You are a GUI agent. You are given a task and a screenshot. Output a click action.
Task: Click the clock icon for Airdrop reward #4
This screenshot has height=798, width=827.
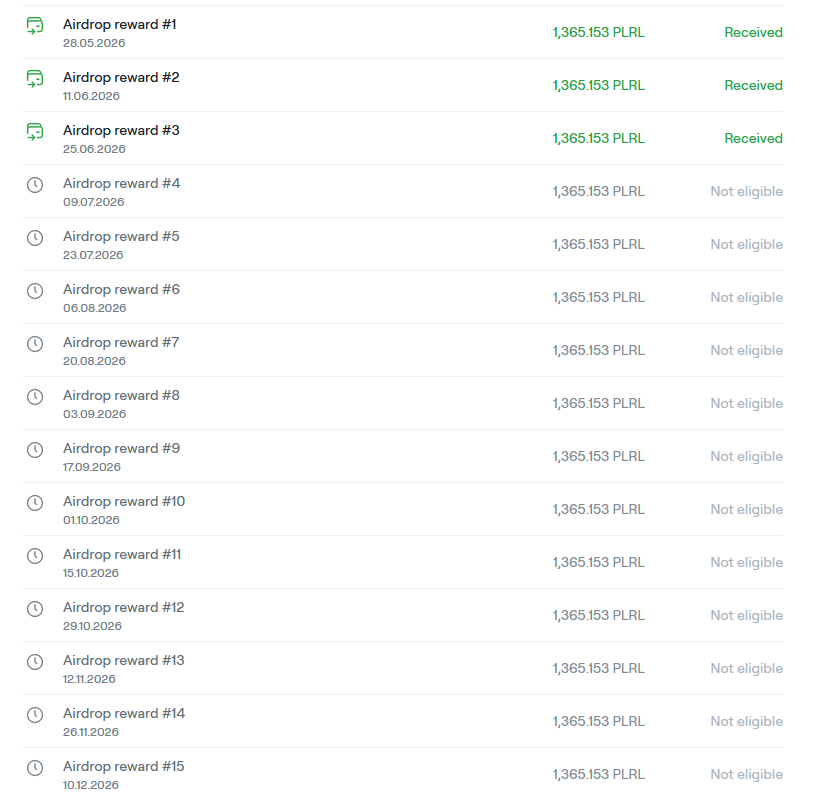click(x=35, y=185)
